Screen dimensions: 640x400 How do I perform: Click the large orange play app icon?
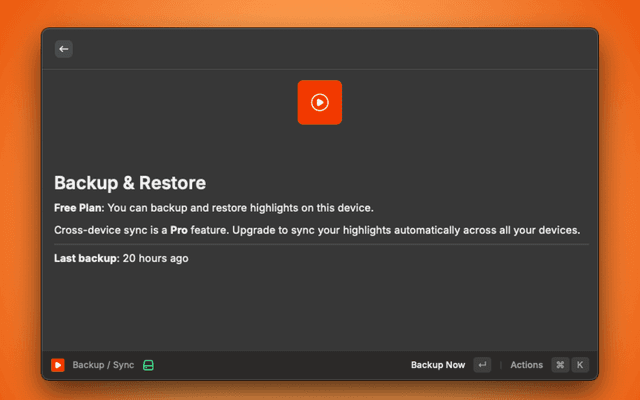point(319,102)
